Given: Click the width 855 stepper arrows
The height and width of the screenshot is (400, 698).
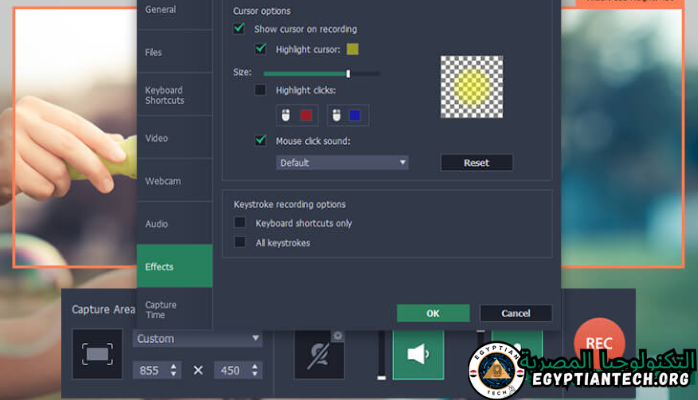Looking at the screenshot, I should click(x=175, y=370).
